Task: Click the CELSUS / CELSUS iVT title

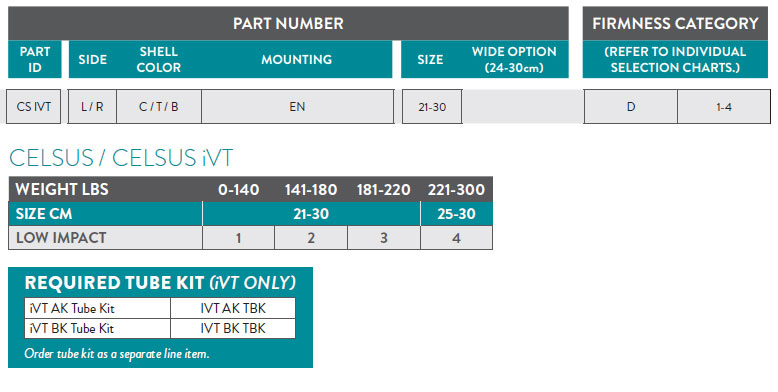Action: click(x=121, y=158)
